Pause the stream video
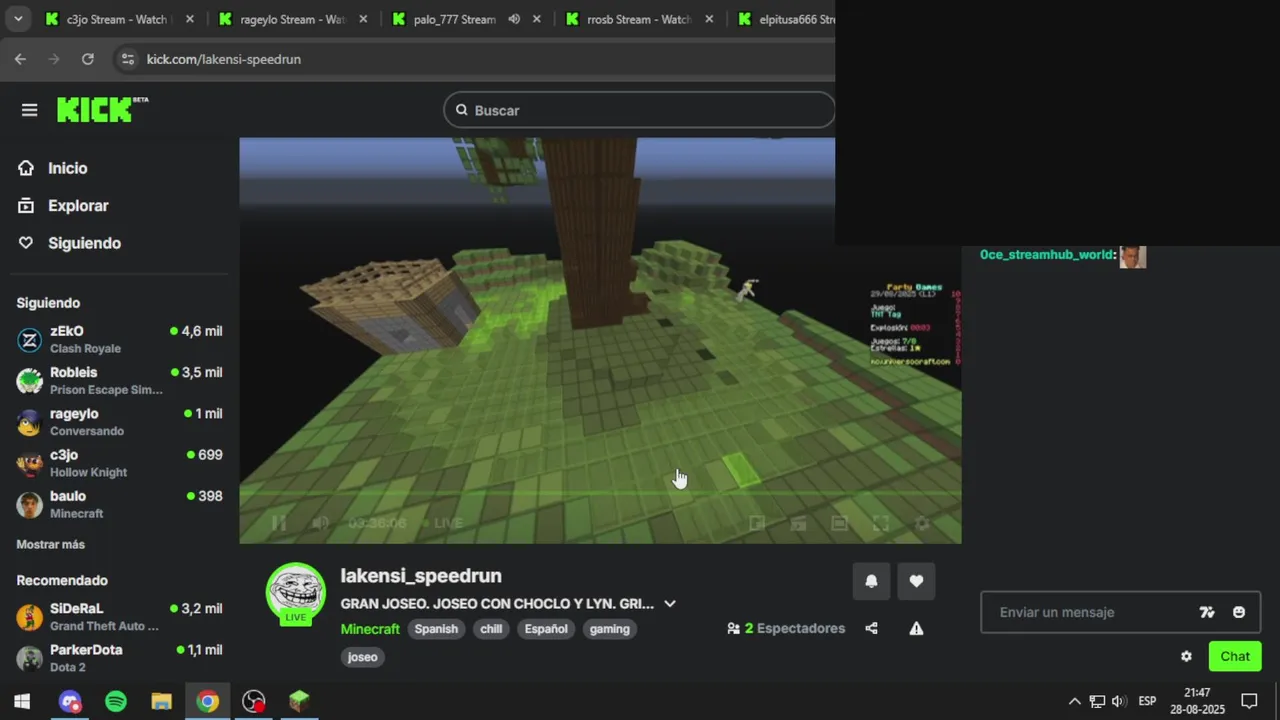The width and height of the screenshot is (1280, 720). [x=278, y=523]
